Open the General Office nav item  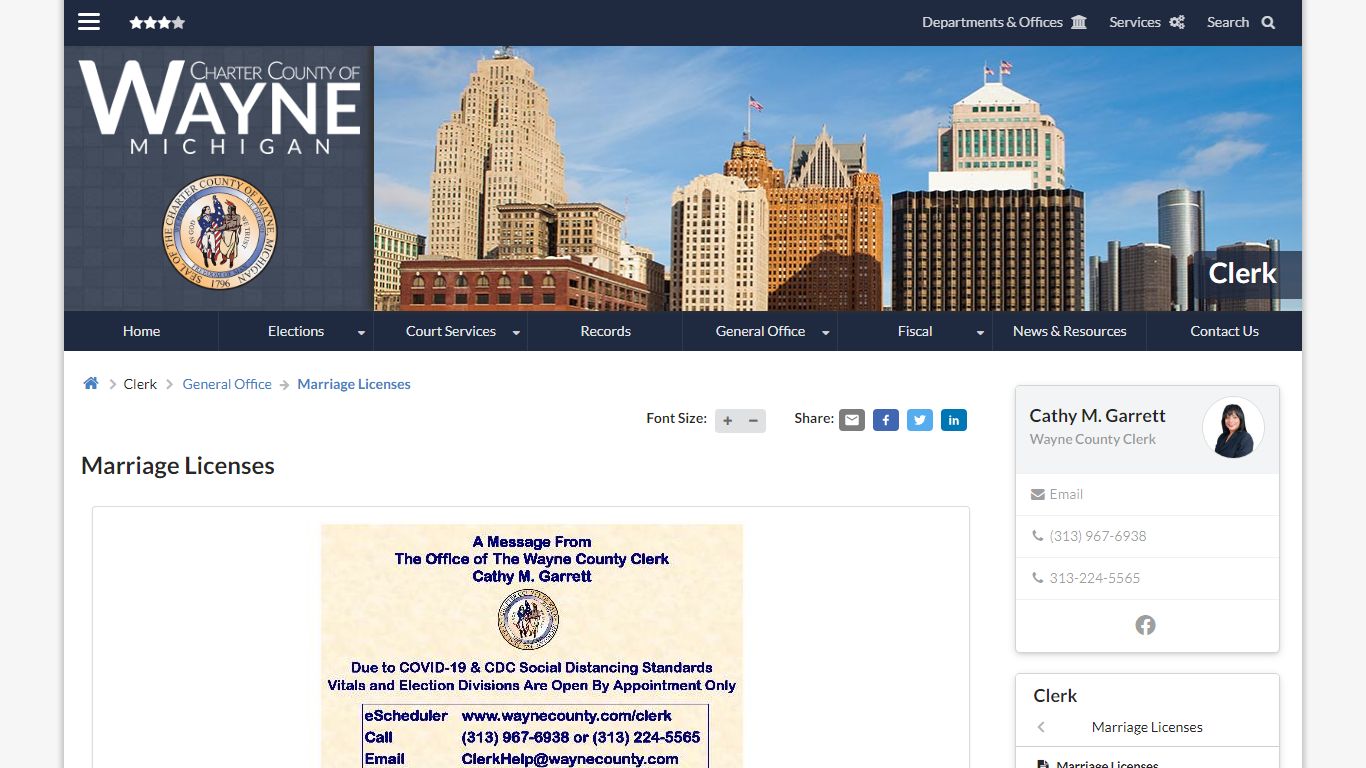760,331
